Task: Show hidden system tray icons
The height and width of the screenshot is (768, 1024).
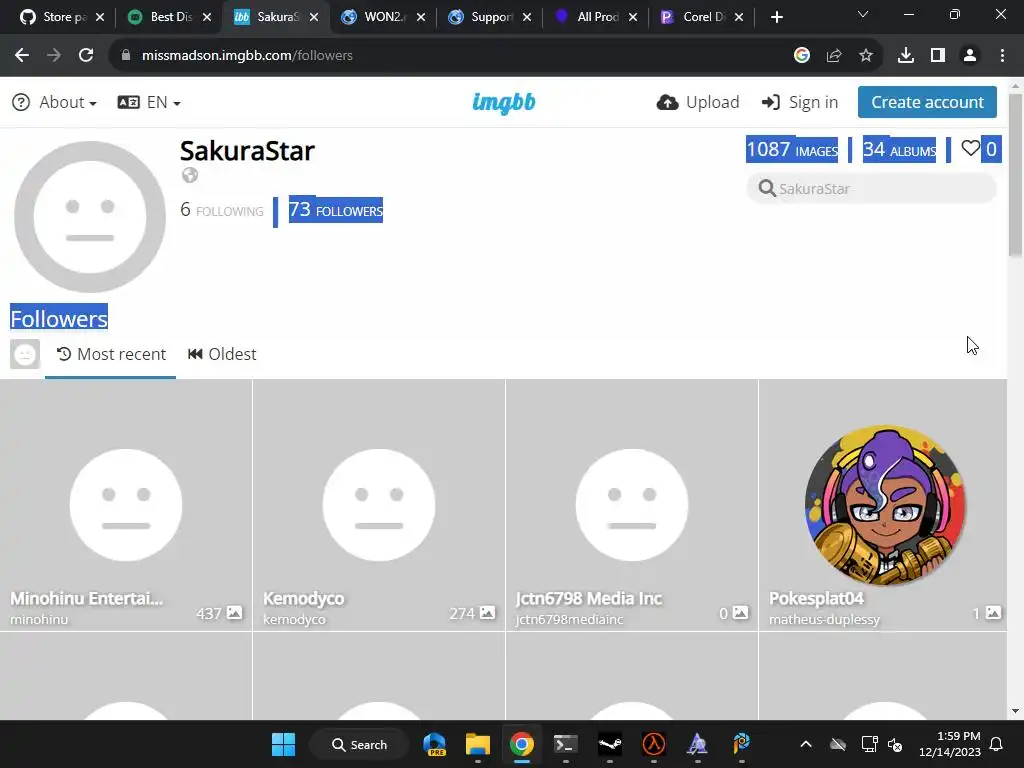Action: point(806,744)
